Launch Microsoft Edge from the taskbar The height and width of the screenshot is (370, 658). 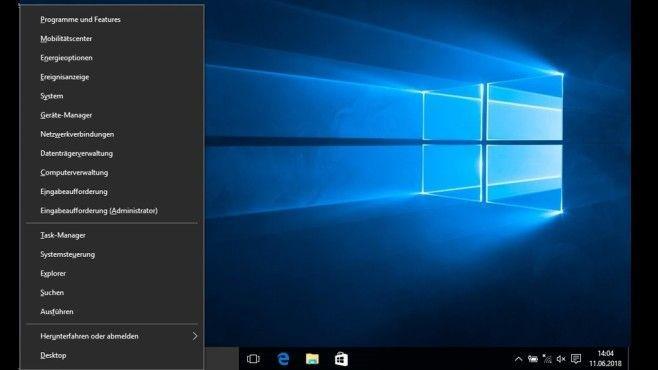pos(283,359)
